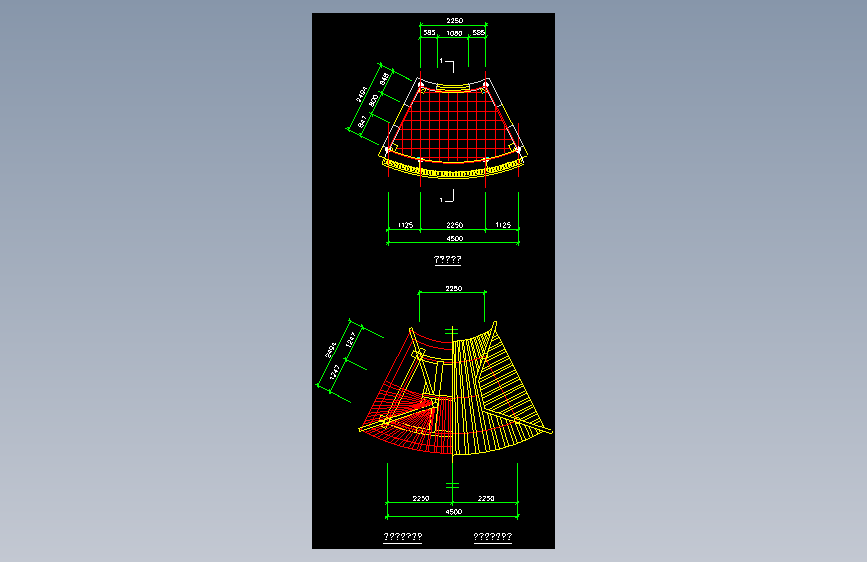
Task: Click the 800 angled dimension label
Action: 373,101
